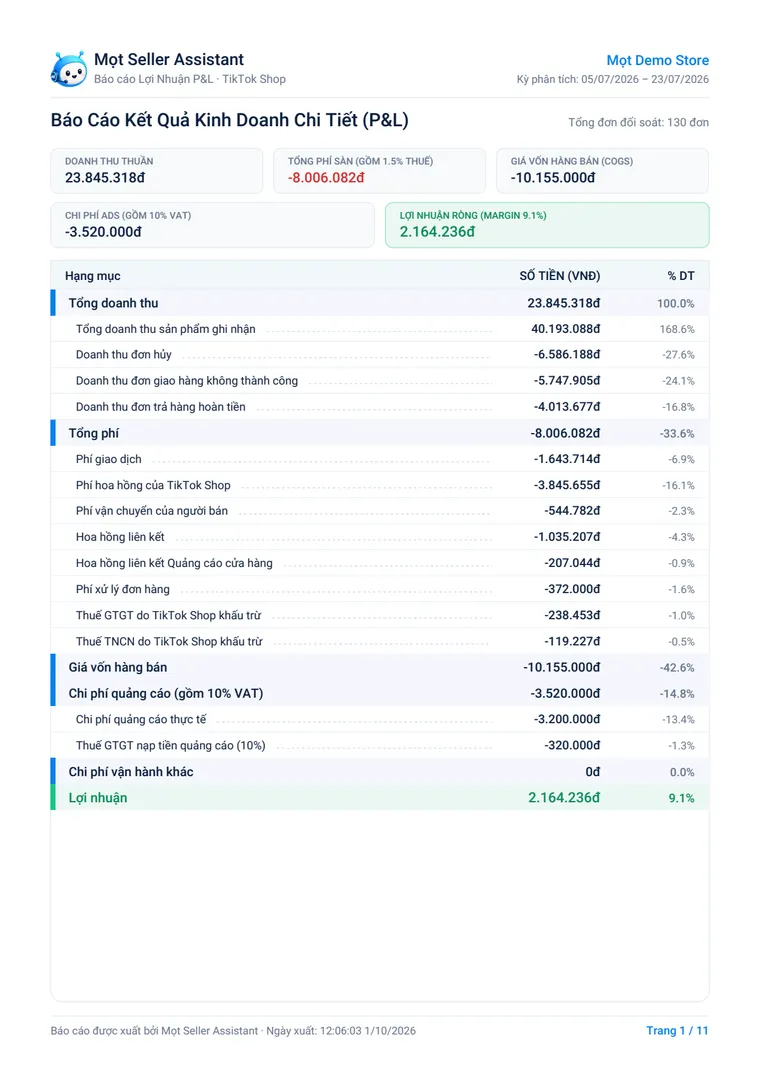Screen dimensions: 760x1074
Task: Click the Doanh thu đơn hủy row label
Action: [x=123, y=355]
